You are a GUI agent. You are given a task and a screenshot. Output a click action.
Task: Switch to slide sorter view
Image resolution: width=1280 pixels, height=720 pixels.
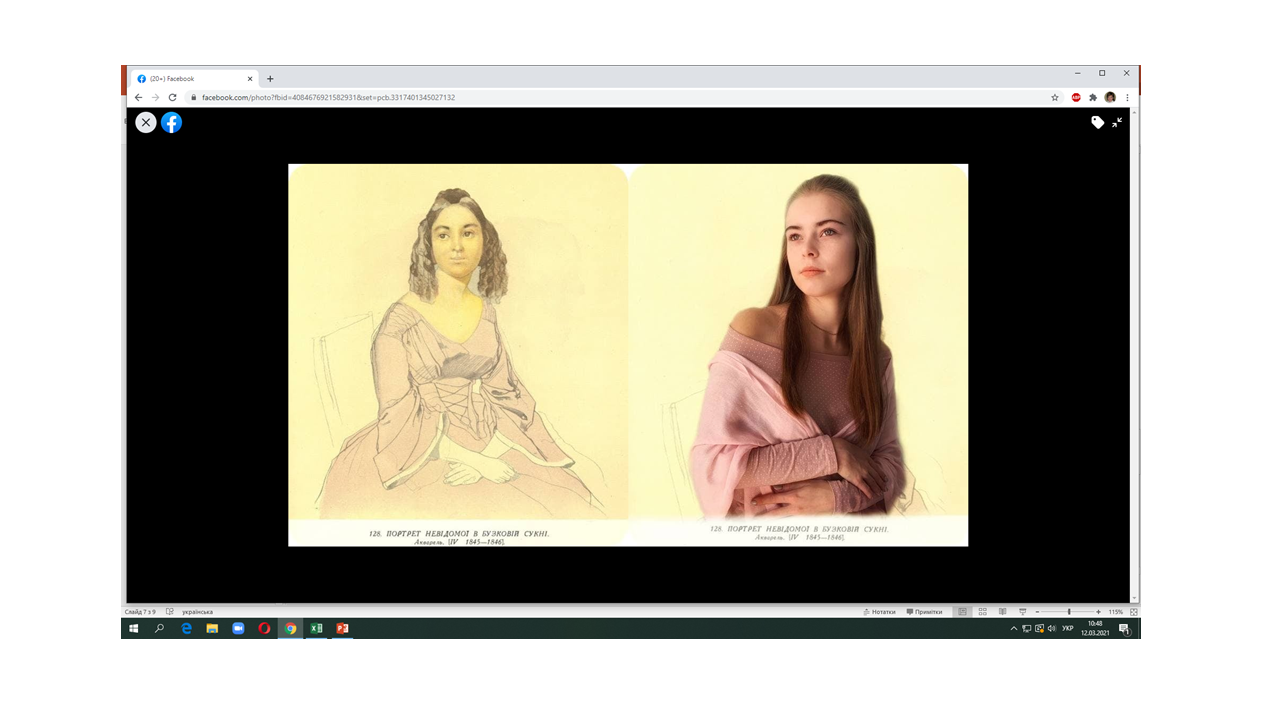(982, 612)
